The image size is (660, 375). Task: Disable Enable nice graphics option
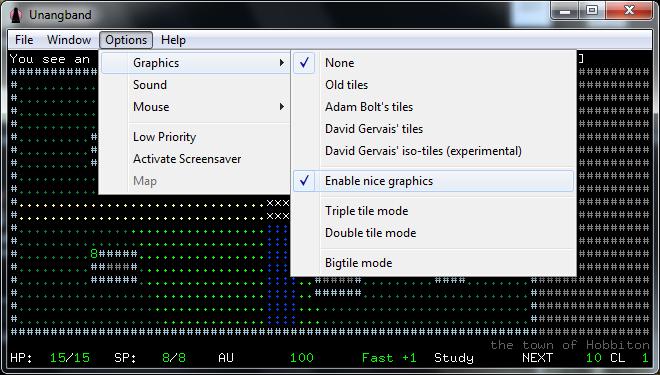(x=434, y=181)
